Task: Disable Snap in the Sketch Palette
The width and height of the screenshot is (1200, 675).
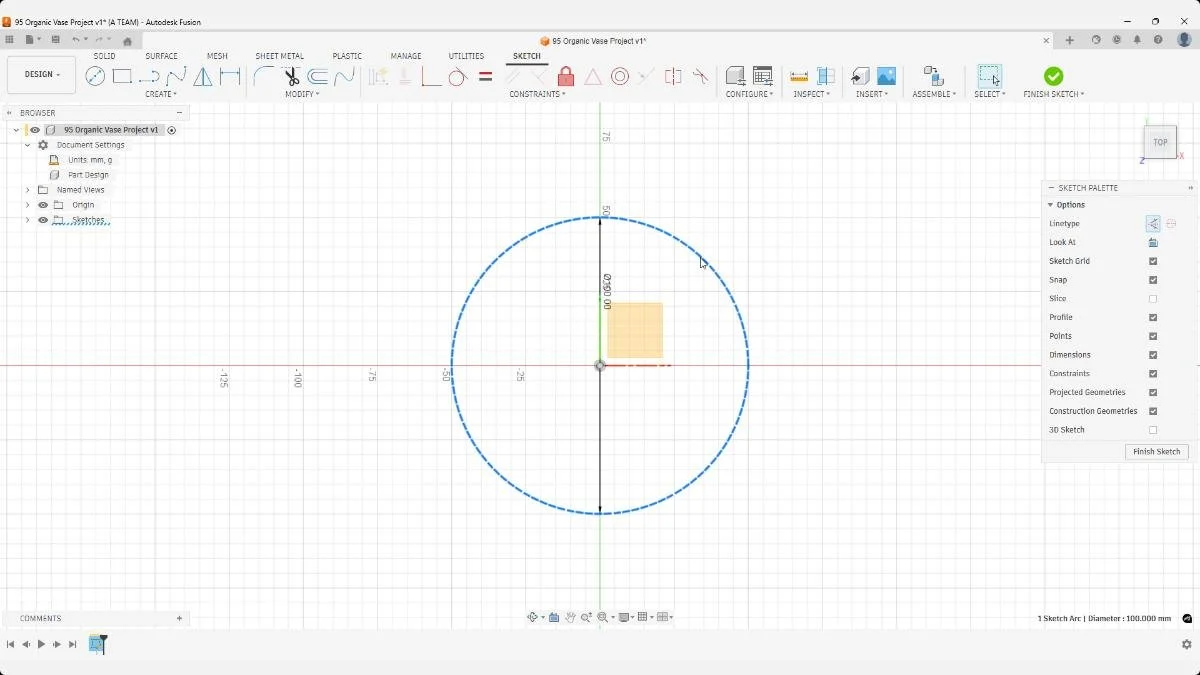Action: coord(1152,279)
